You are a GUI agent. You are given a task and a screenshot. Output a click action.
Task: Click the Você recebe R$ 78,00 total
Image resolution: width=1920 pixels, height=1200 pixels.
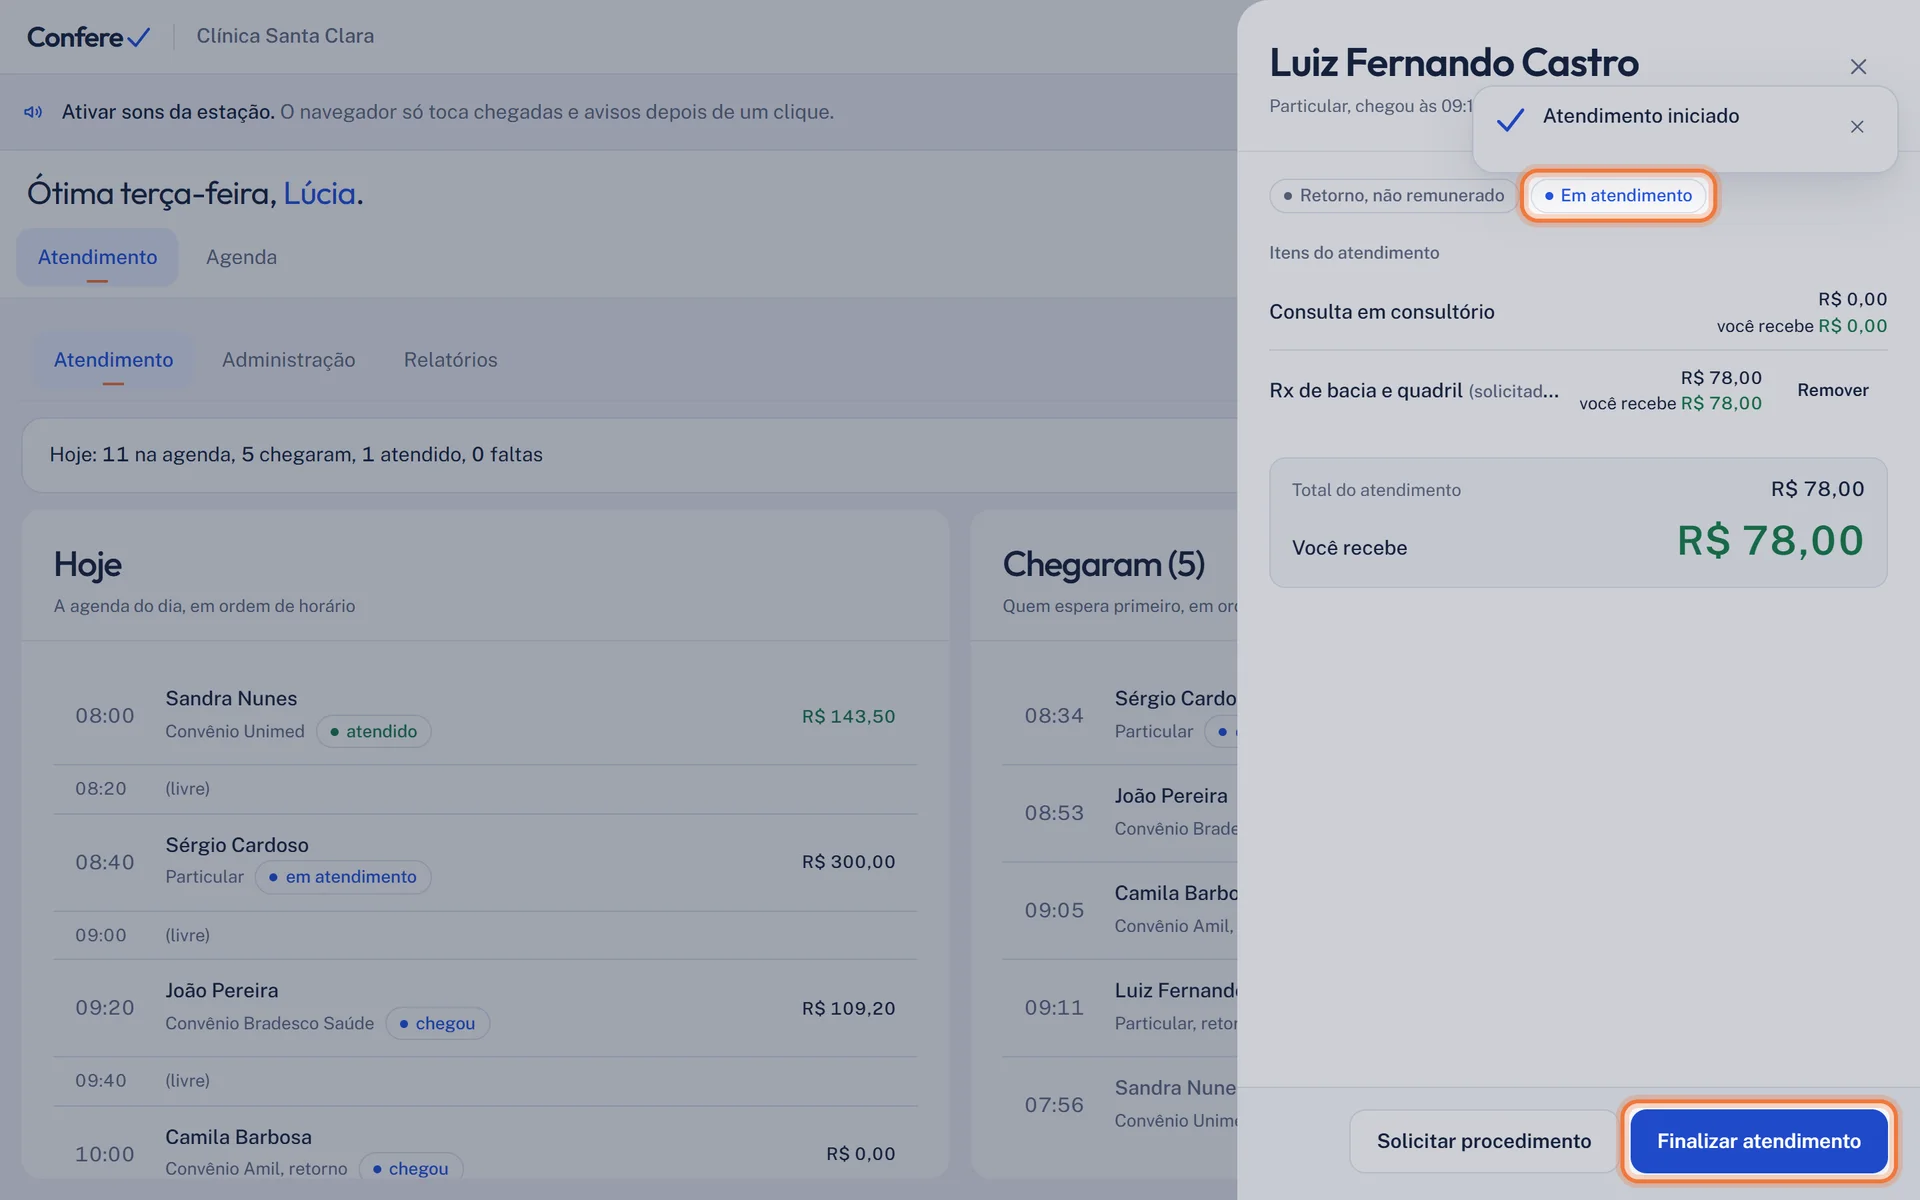pos(1770,541)
